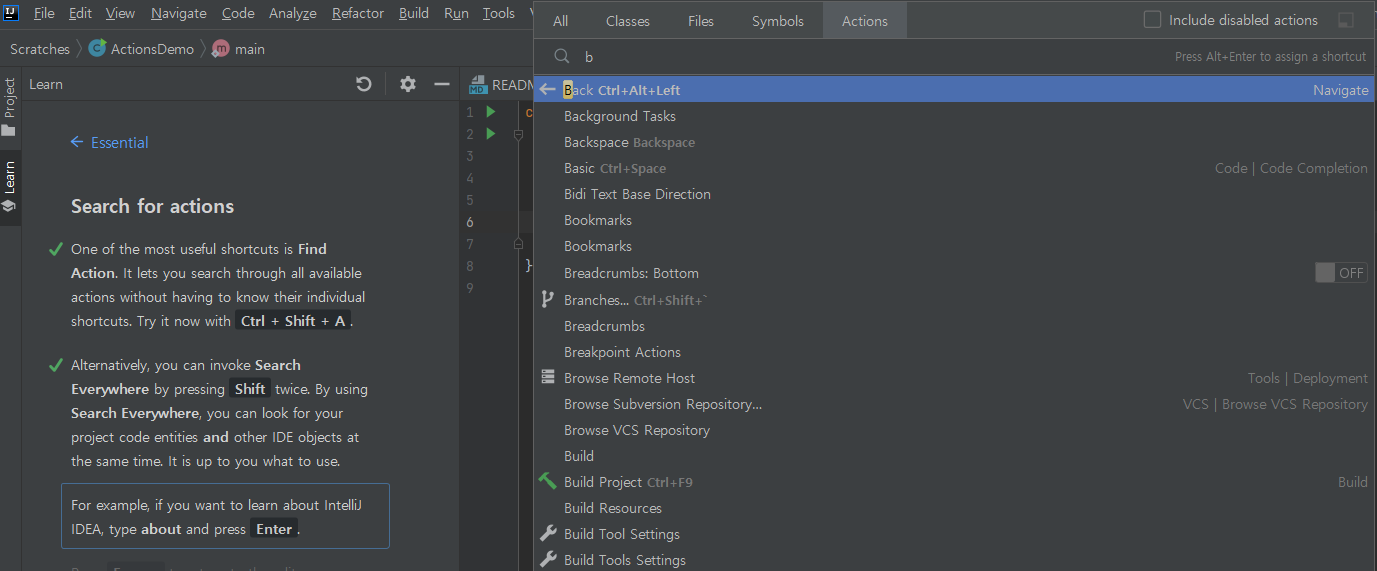Viewport: 1377px width, 571px height.
Task: Select Bidi Text Base Direction
Action: coord(954,194)
